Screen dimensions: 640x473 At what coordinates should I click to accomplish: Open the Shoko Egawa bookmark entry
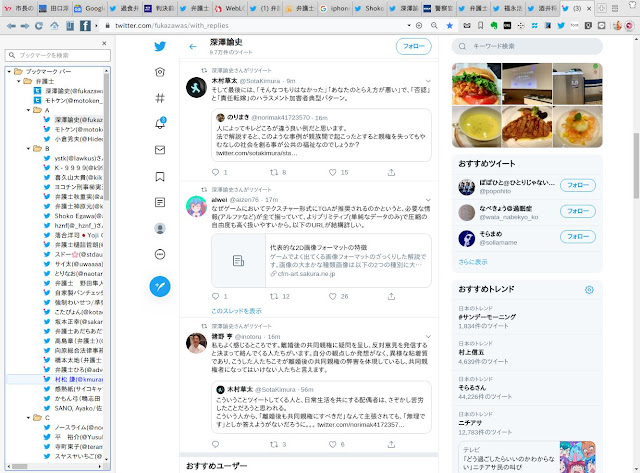tap(74, 216)
